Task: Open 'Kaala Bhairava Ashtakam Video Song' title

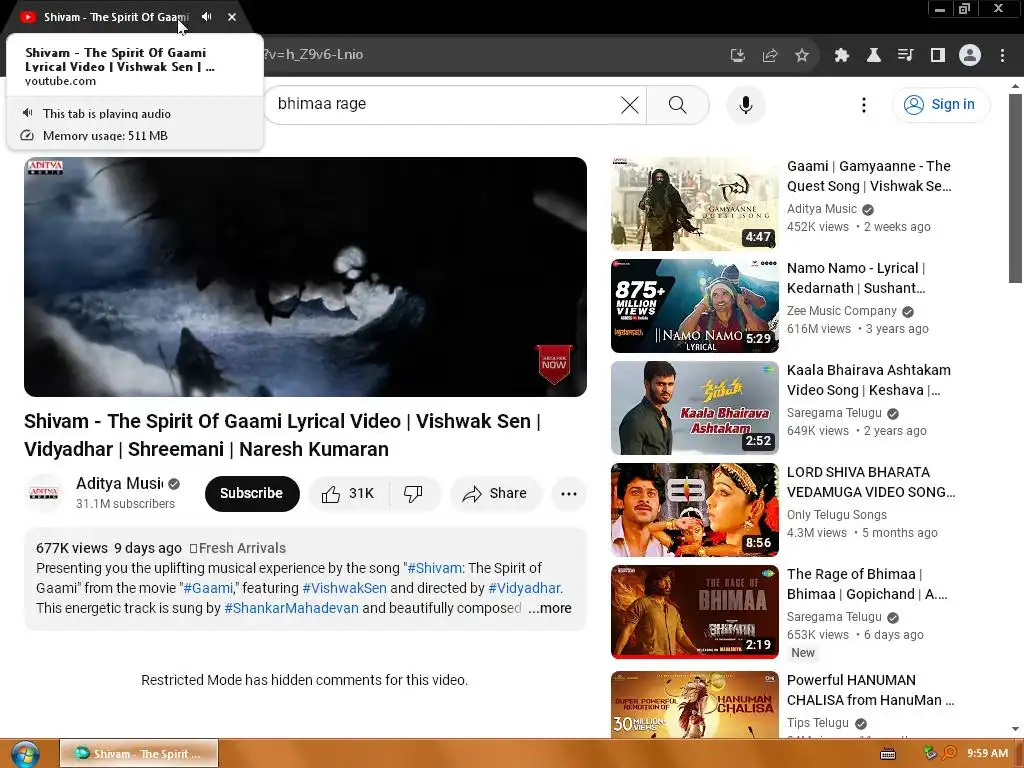Action: point(869,380)
